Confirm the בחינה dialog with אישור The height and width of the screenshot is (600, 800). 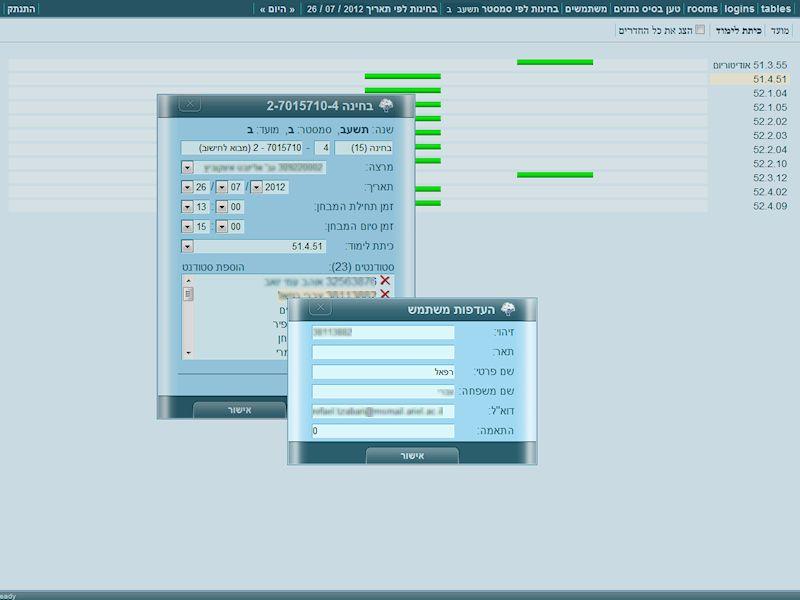tap(239, 410)
